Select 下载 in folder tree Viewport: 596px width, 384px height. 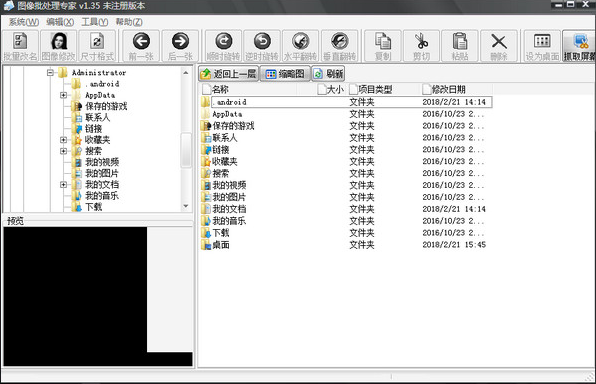pos(94,207)
